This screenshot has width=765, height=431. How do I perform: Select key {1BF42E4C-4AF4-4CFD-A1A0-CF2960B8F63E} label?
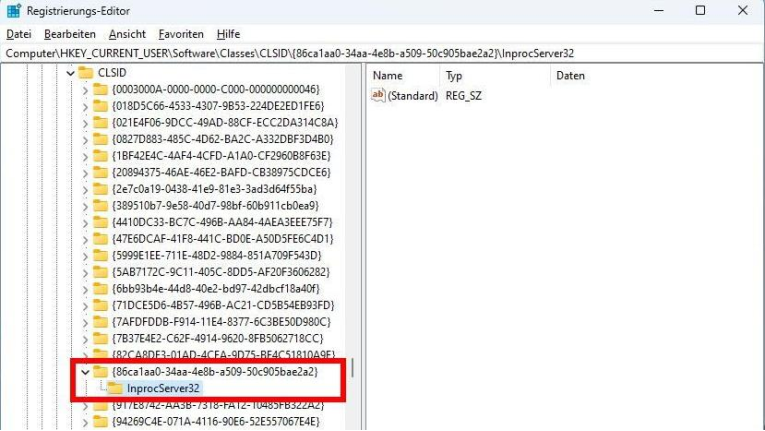pyautogui.click(x=221, y=156)
